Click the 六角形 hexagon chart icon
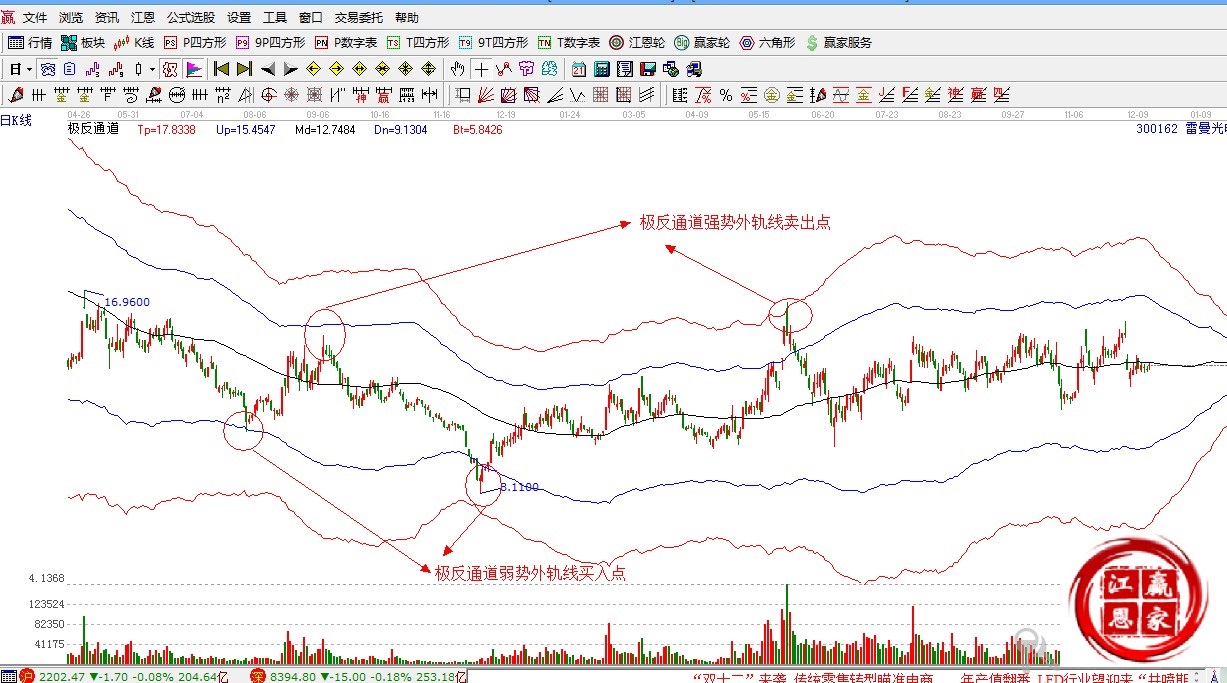Image resolution: width=1227 pixels, height=683 pixels. pyautogui.click(x=767, y=43)
